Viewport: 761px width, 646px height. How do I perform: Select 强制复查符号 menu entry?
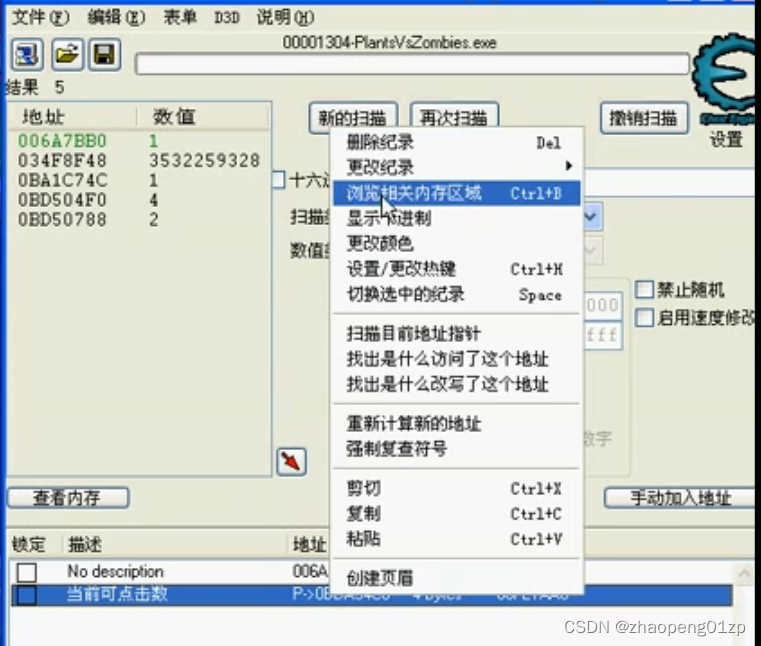pyautogui.click(x=457, y=448)
